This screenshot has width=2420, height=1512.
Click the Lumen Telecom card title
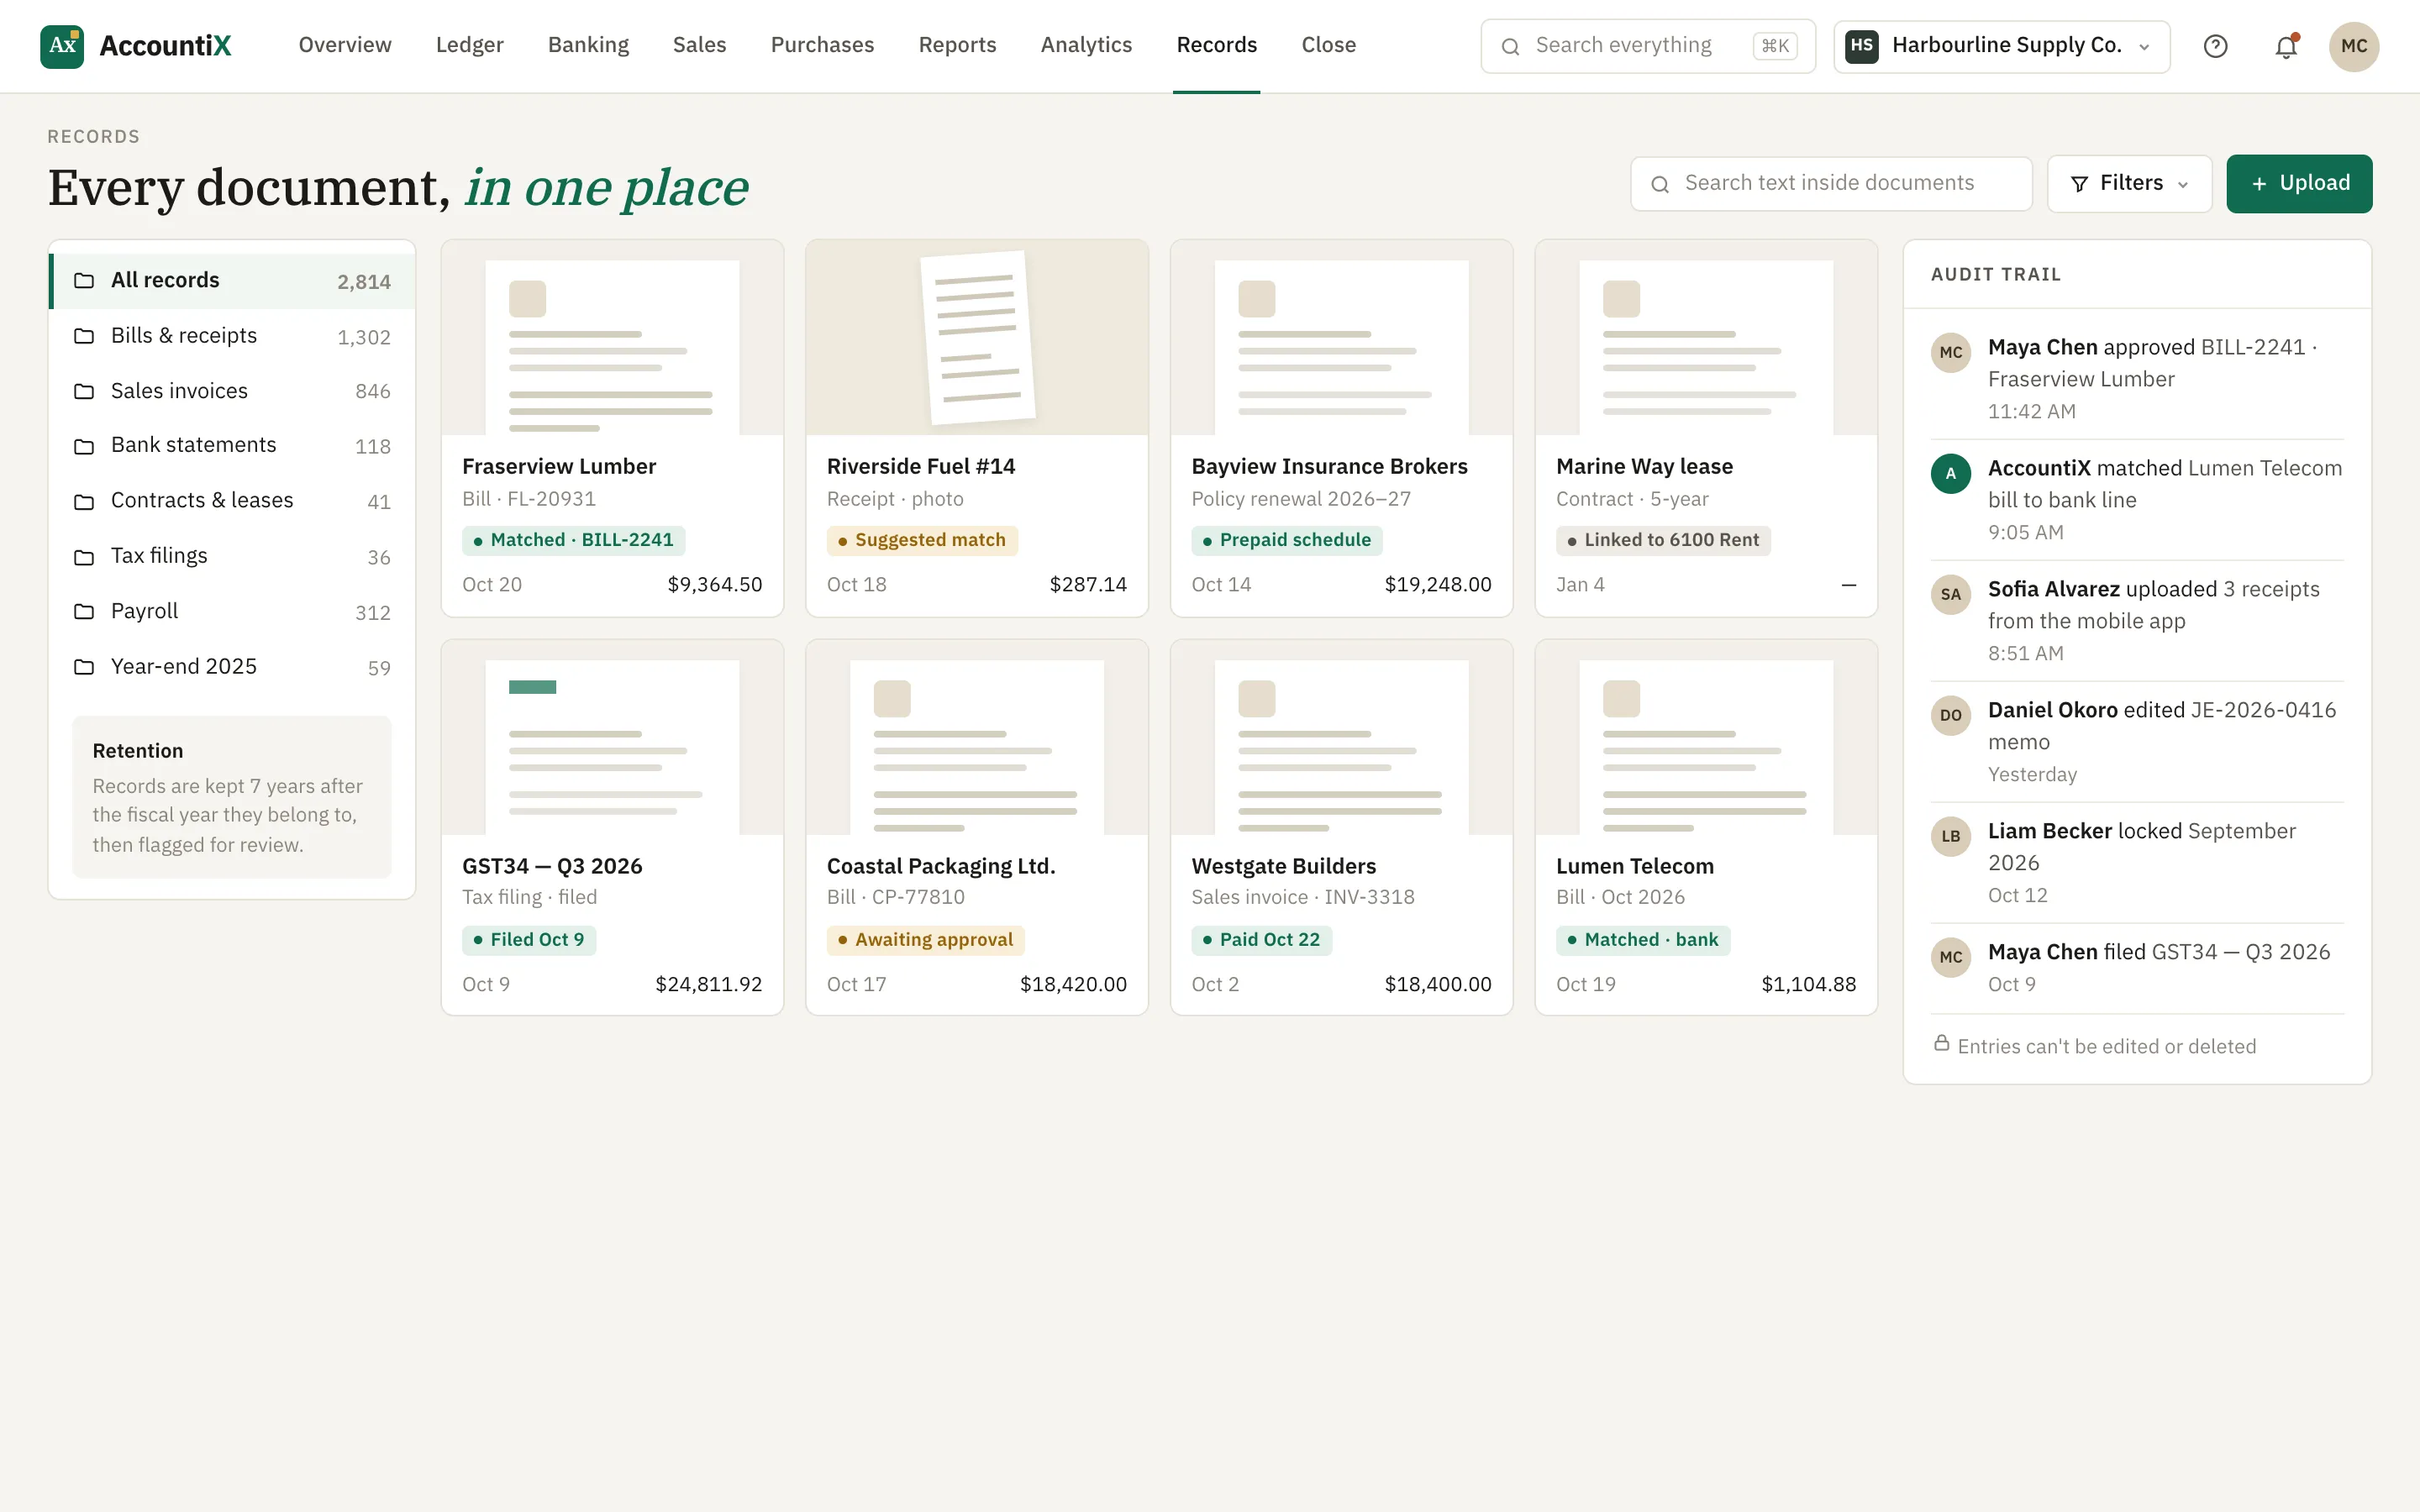pyautogui.click(x=1634, y=866)
